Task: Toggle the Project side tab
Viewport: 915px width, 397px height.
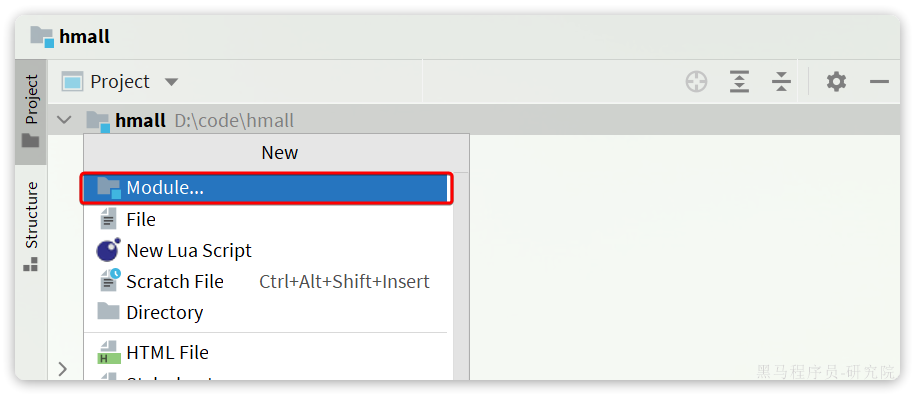Action: point(31,111)
